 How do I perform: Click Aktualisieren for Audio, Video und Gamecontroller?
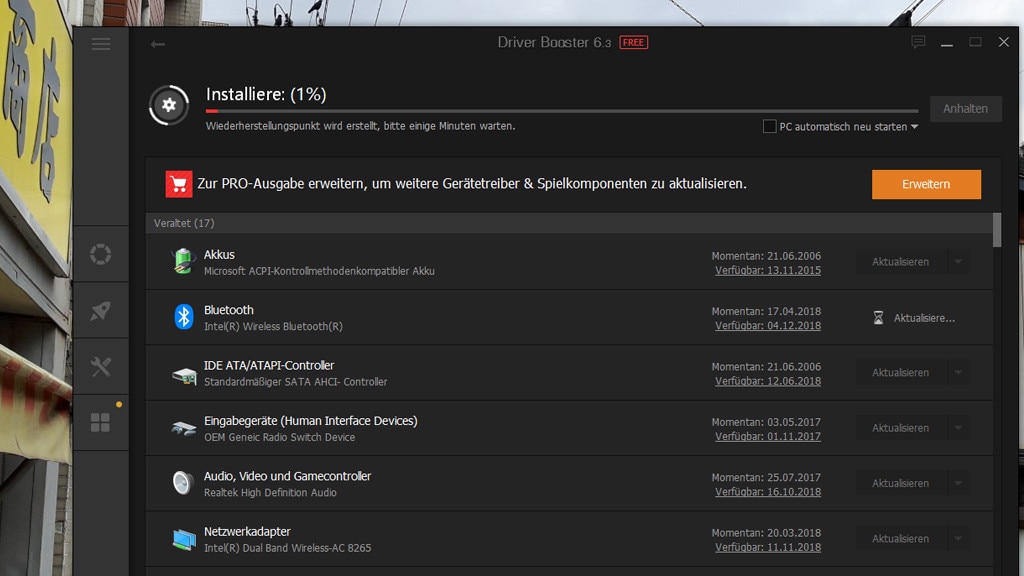tap(901, 484)
